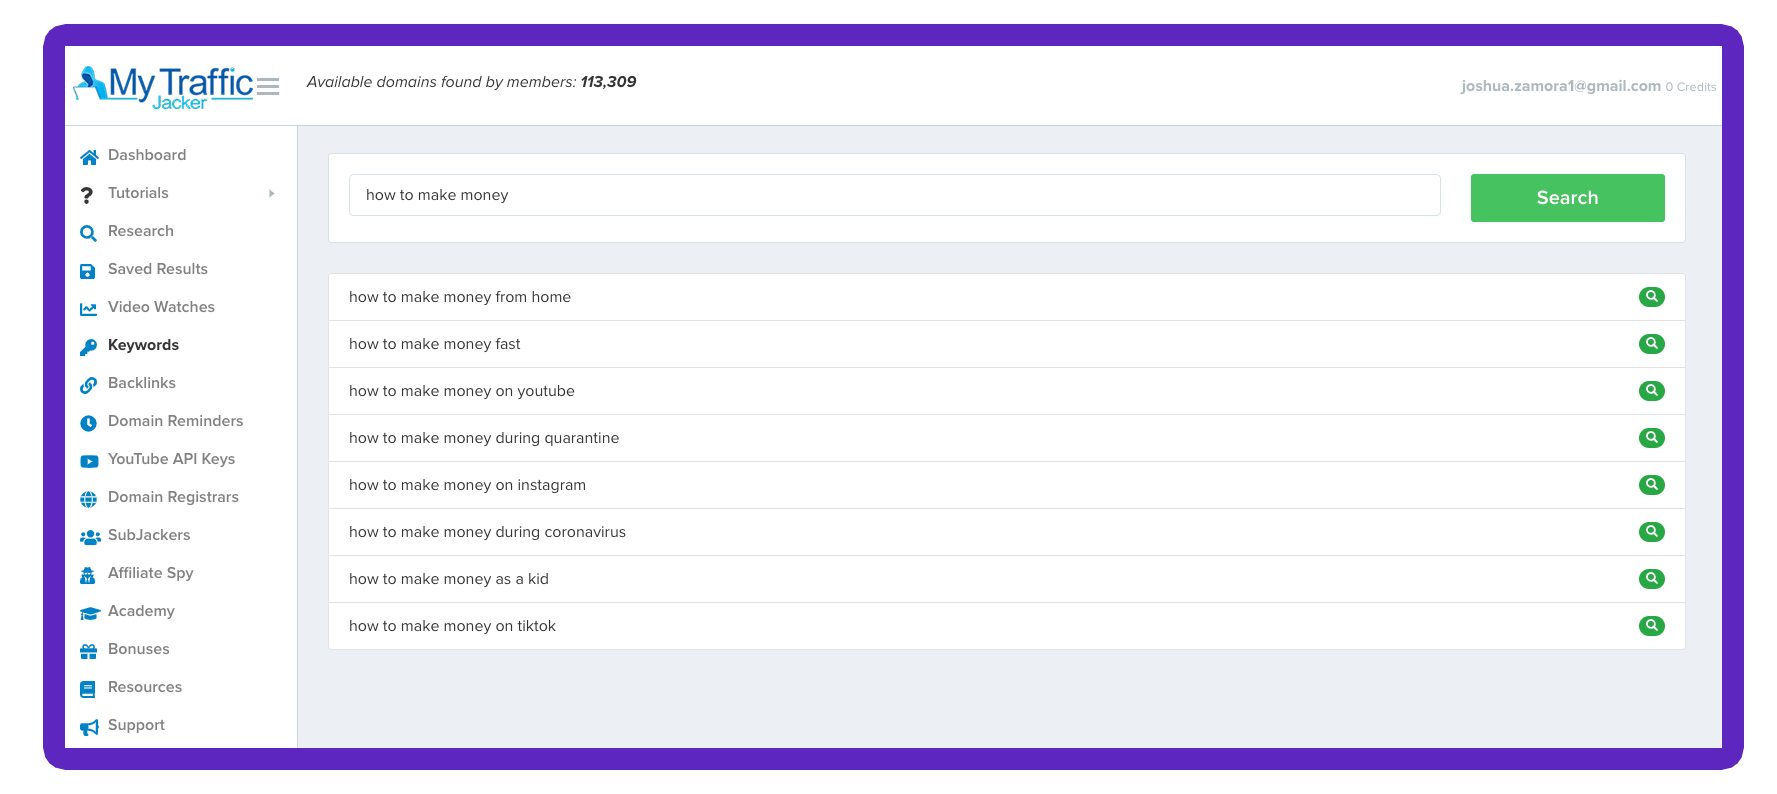Select 'how to make money fast' text

435,344
